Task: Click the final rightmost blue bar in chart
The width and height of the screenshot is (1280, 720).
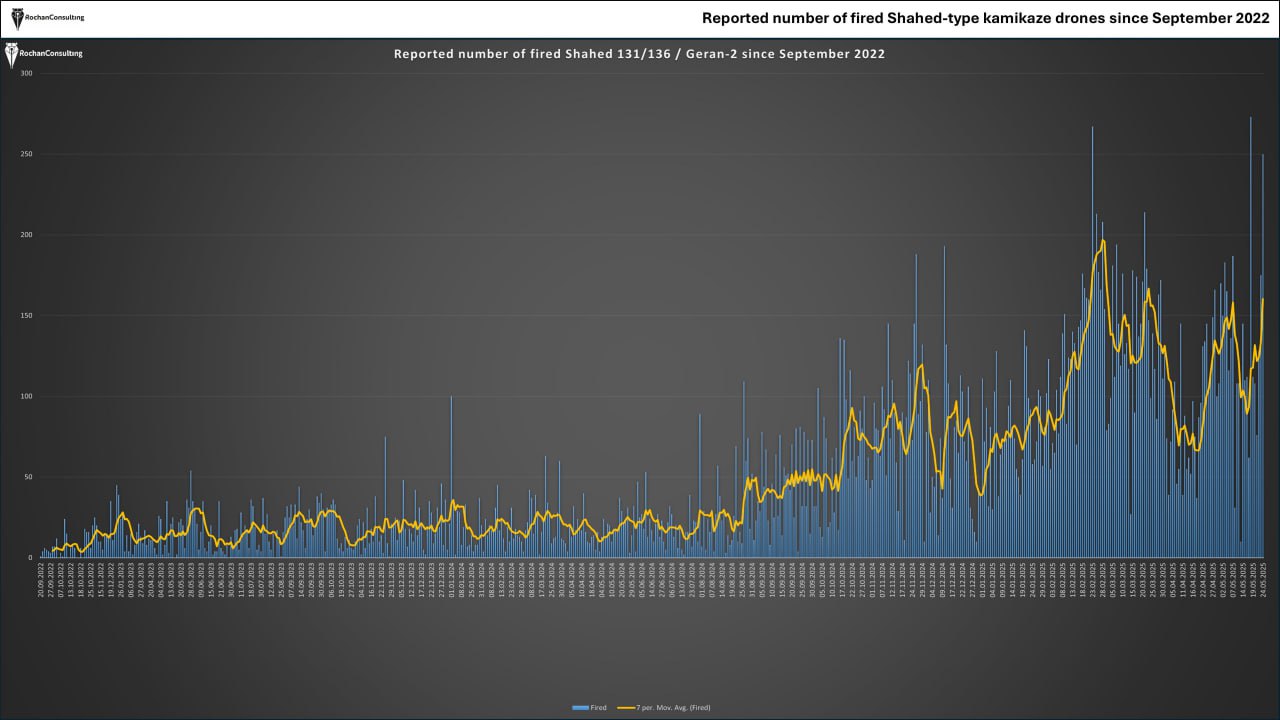Action: point(1262,400)
